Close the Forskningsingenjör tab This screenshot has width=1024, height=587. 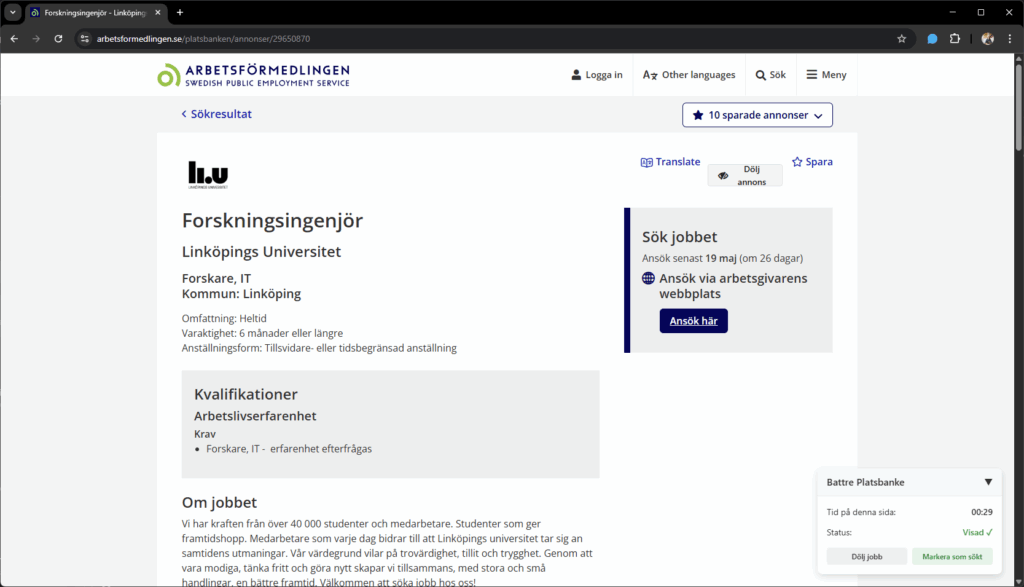(x=158, y=12)
